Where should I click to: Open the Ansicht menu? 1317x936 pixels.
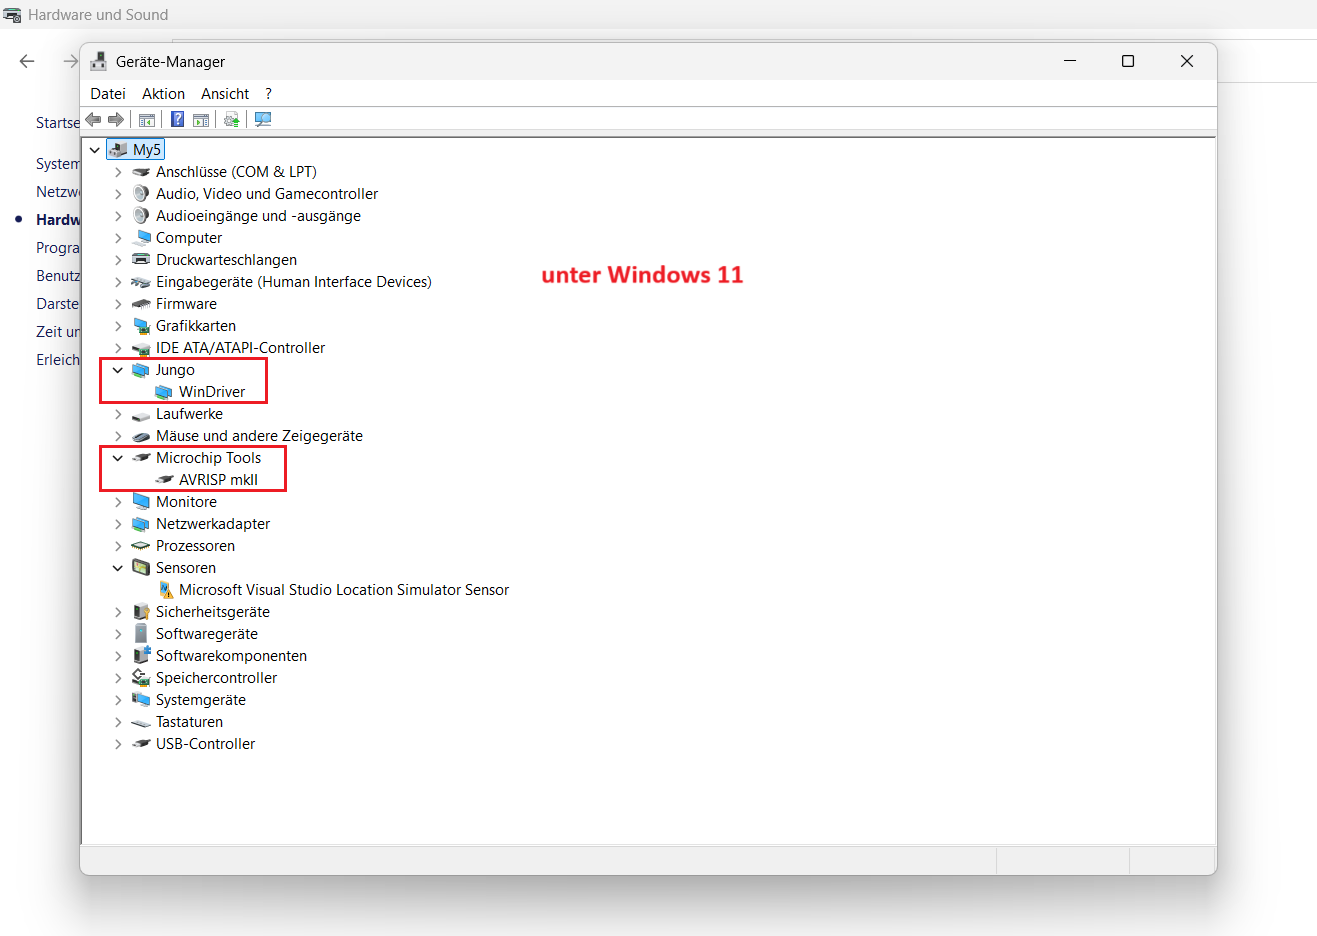[x=225, y=94]
